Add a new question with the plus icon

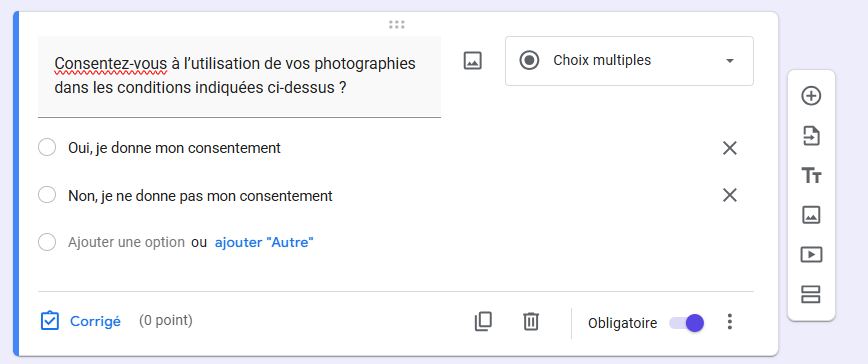[811, 96]
